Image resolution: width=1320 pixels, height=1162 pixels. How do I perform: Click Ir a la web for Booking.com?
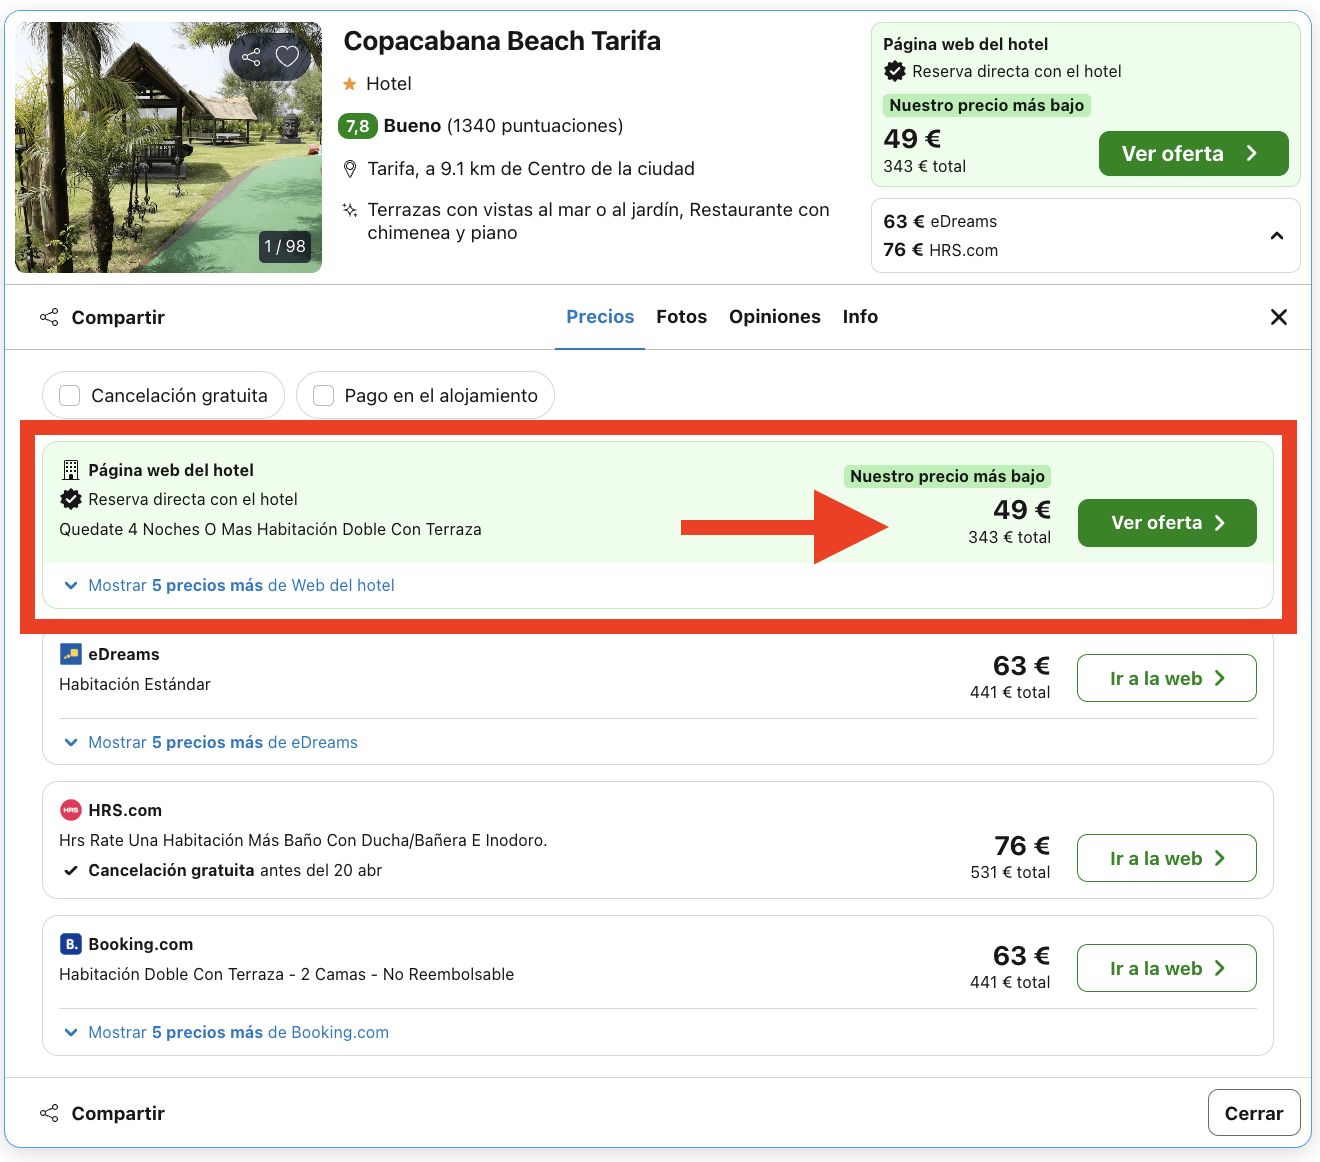point(1167,968)
